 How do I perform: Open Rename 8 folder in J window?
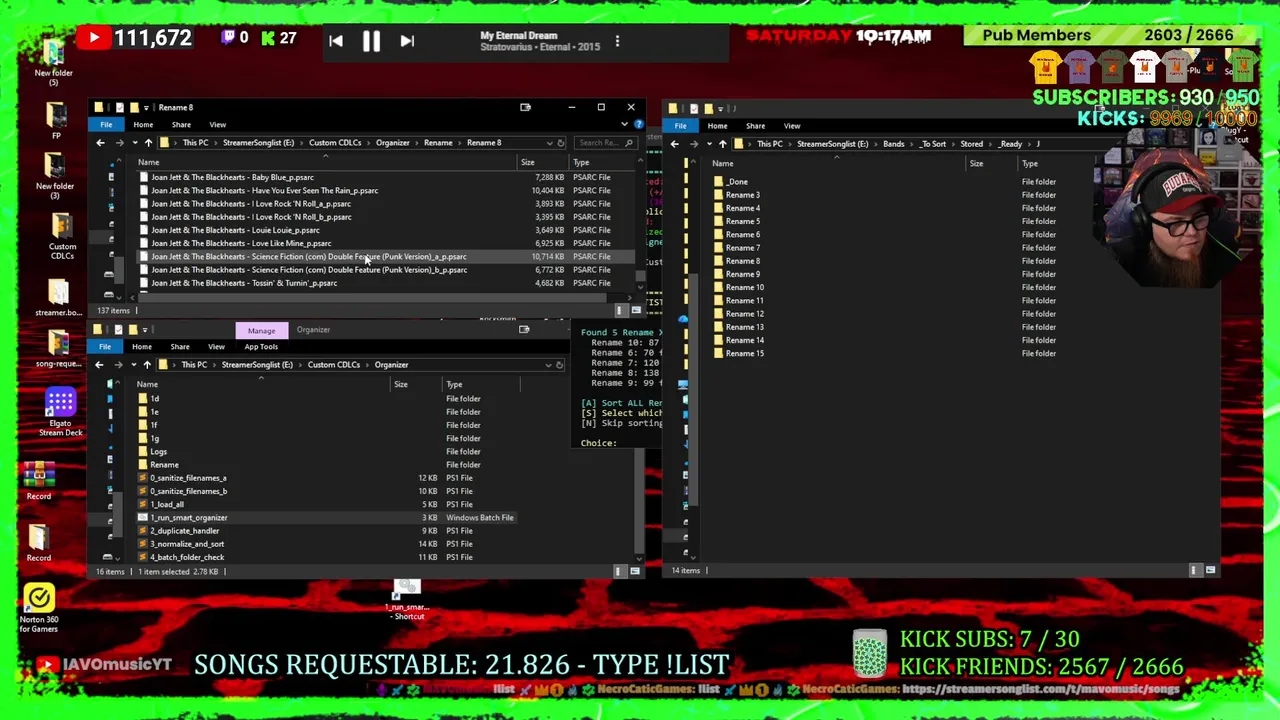[743, 261]
